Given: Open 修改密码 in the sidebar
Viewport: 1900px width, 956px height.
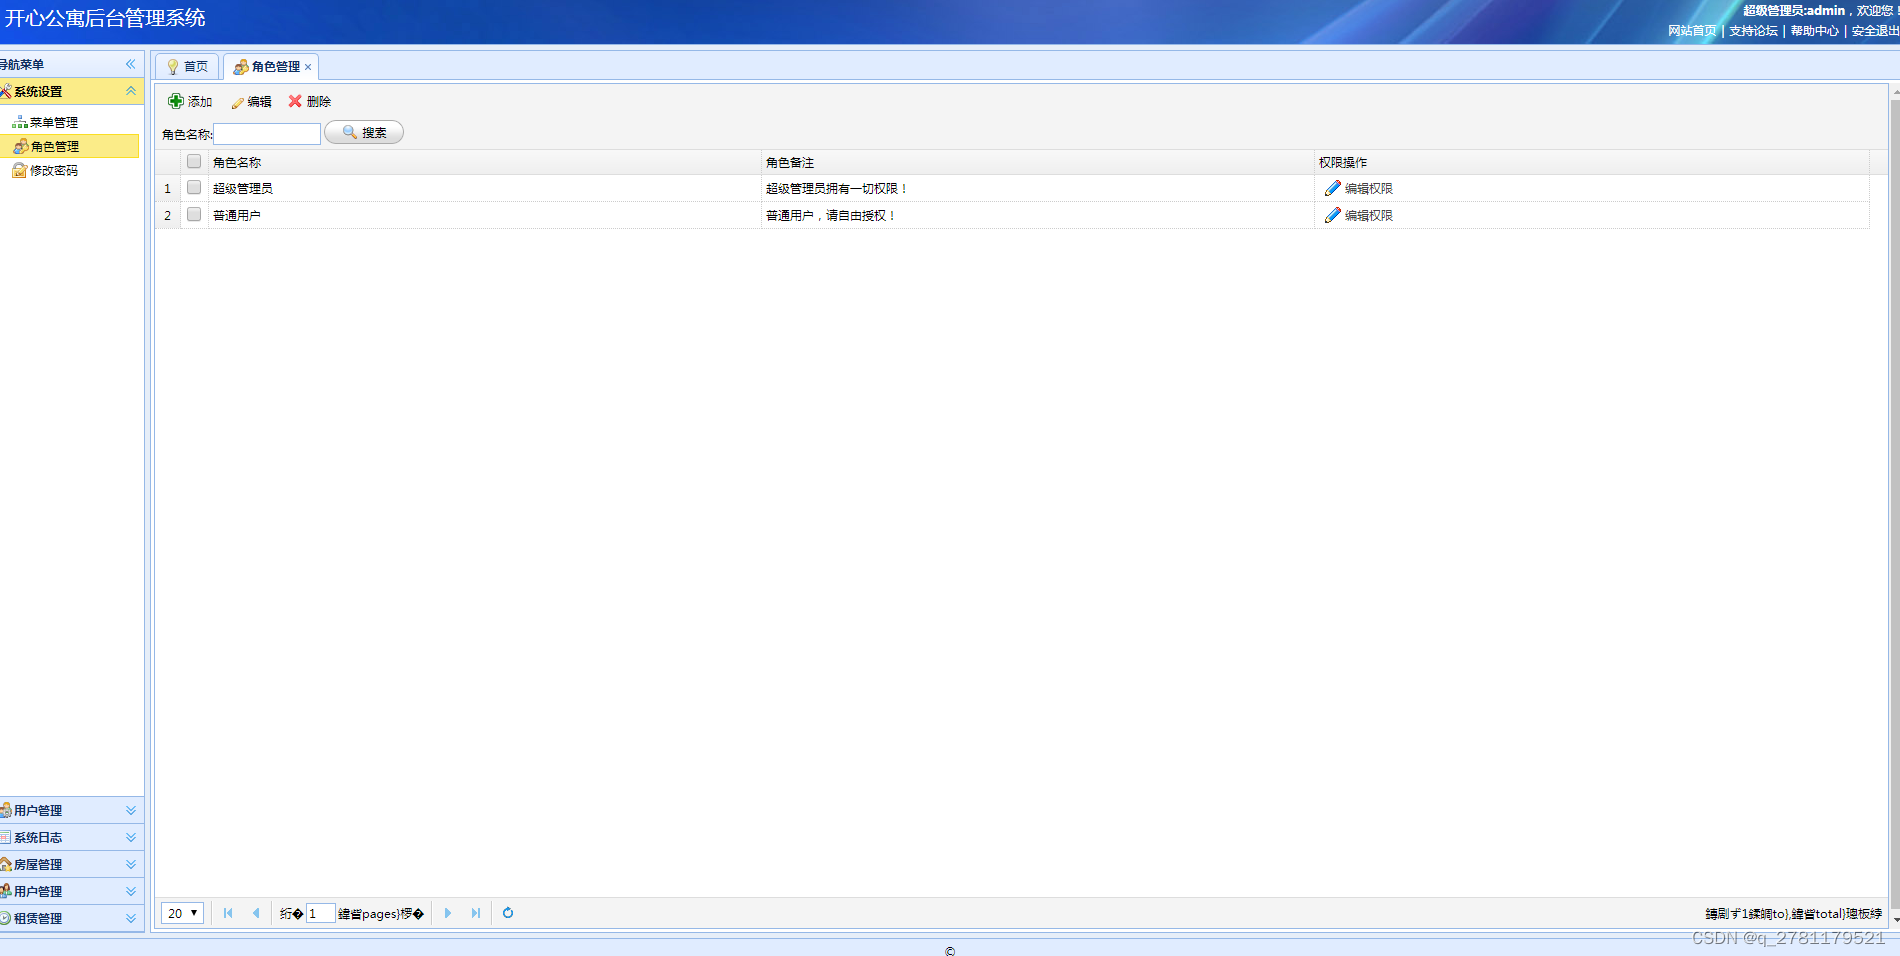Looking at the screenshot, I should [53, 170].
